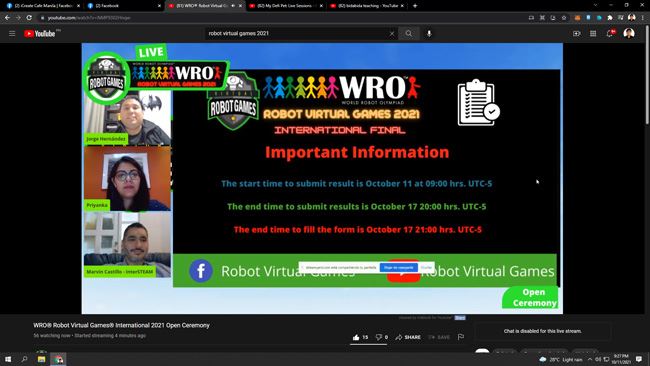Dislike the video with thumbs down
650x366 pixels.
[x=378, y=337]
